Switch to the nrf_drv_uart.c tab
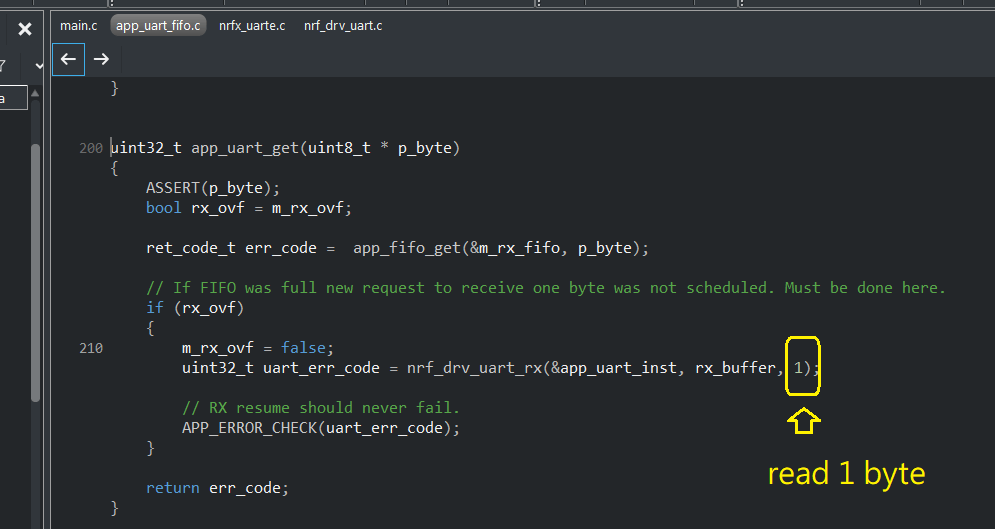The height and width of the screenshot is (529, 995). coord(343,25)
